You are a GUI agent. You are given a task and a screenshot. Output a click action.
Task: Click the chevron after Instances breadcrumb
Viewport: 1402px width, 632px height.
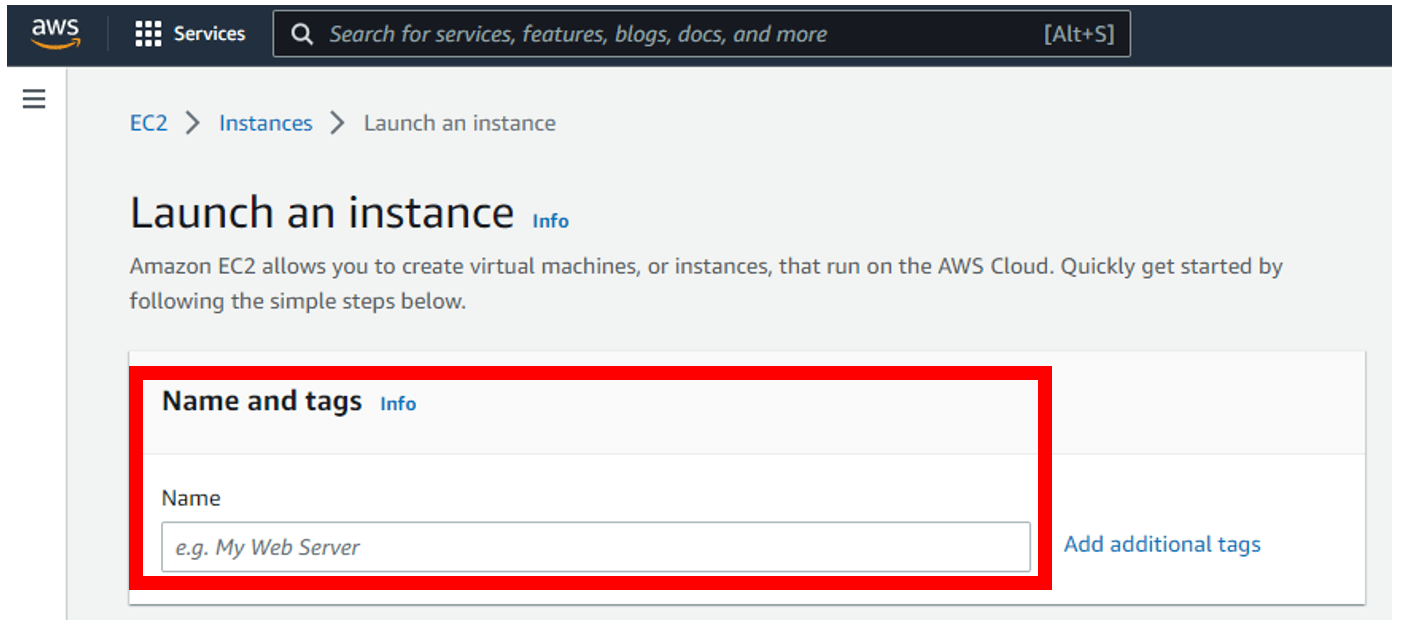coord(338,123)
